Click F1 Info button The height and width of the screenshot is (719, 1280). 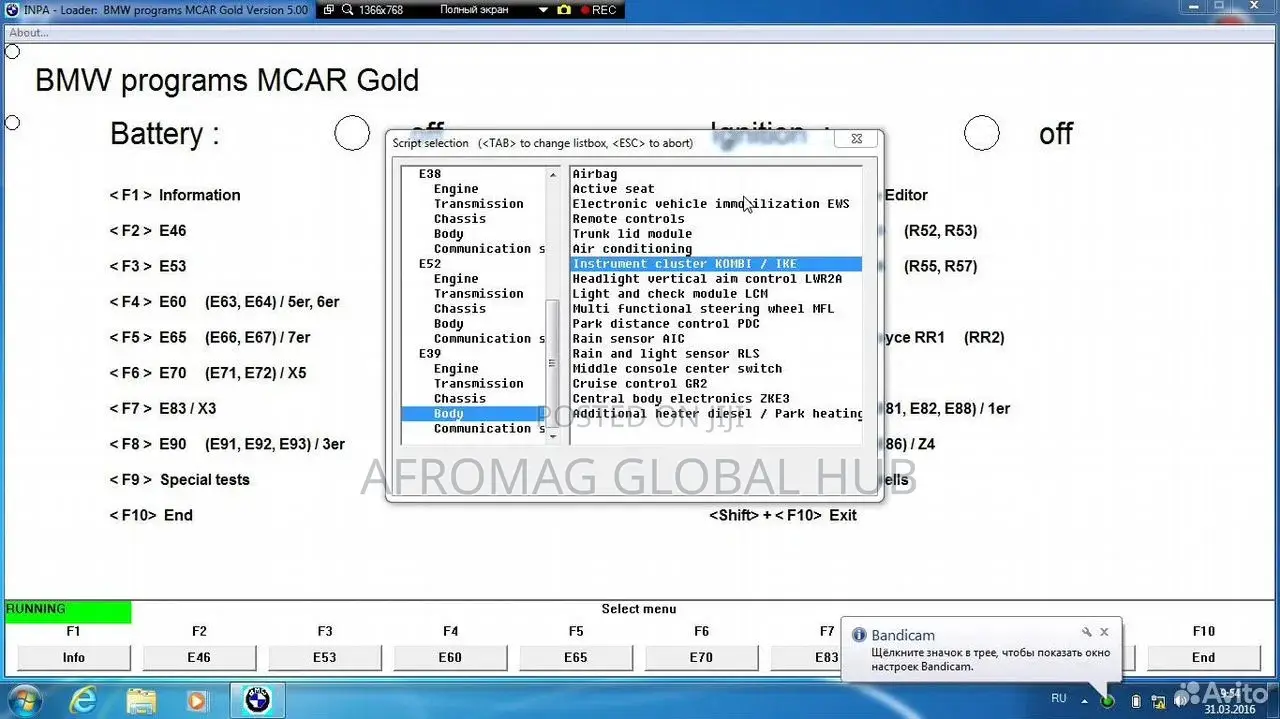pyautogui.click(x=73, y=657)
